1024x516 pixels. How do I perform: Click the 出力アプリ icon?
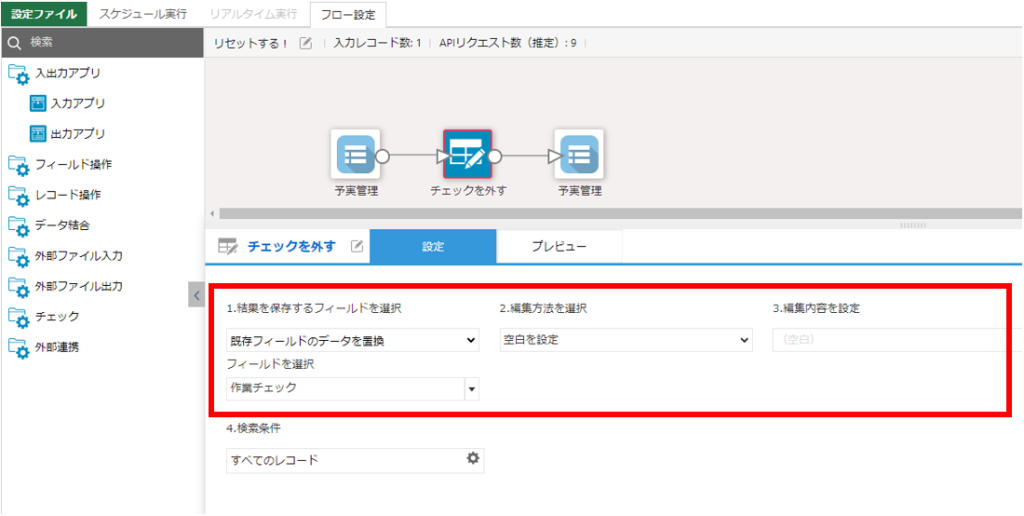(x=39, y=134)
